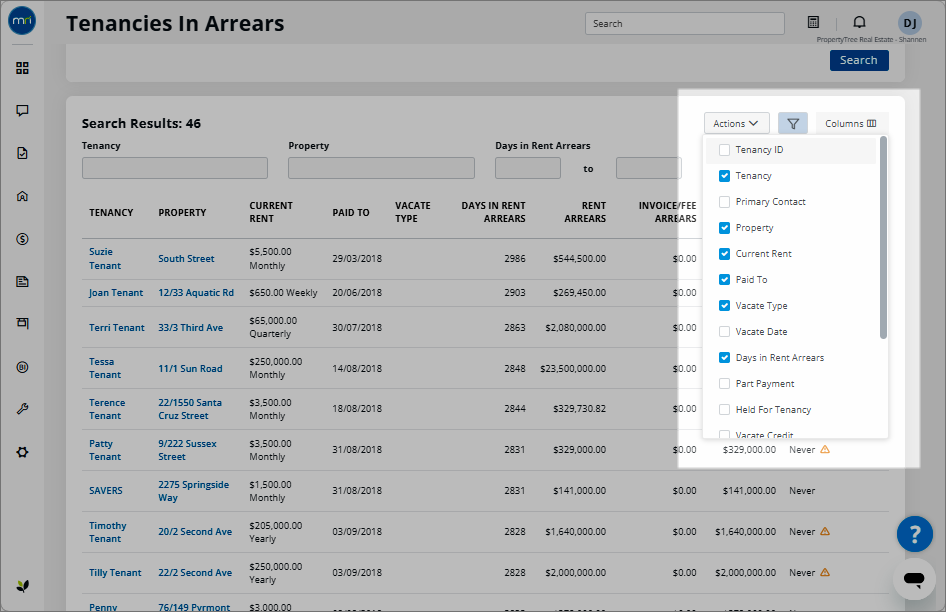The width and height of the screenshot is (946, 612).
Task: Enable the Held For Tenancy column checkbox
Action: [x=725, y=409]
